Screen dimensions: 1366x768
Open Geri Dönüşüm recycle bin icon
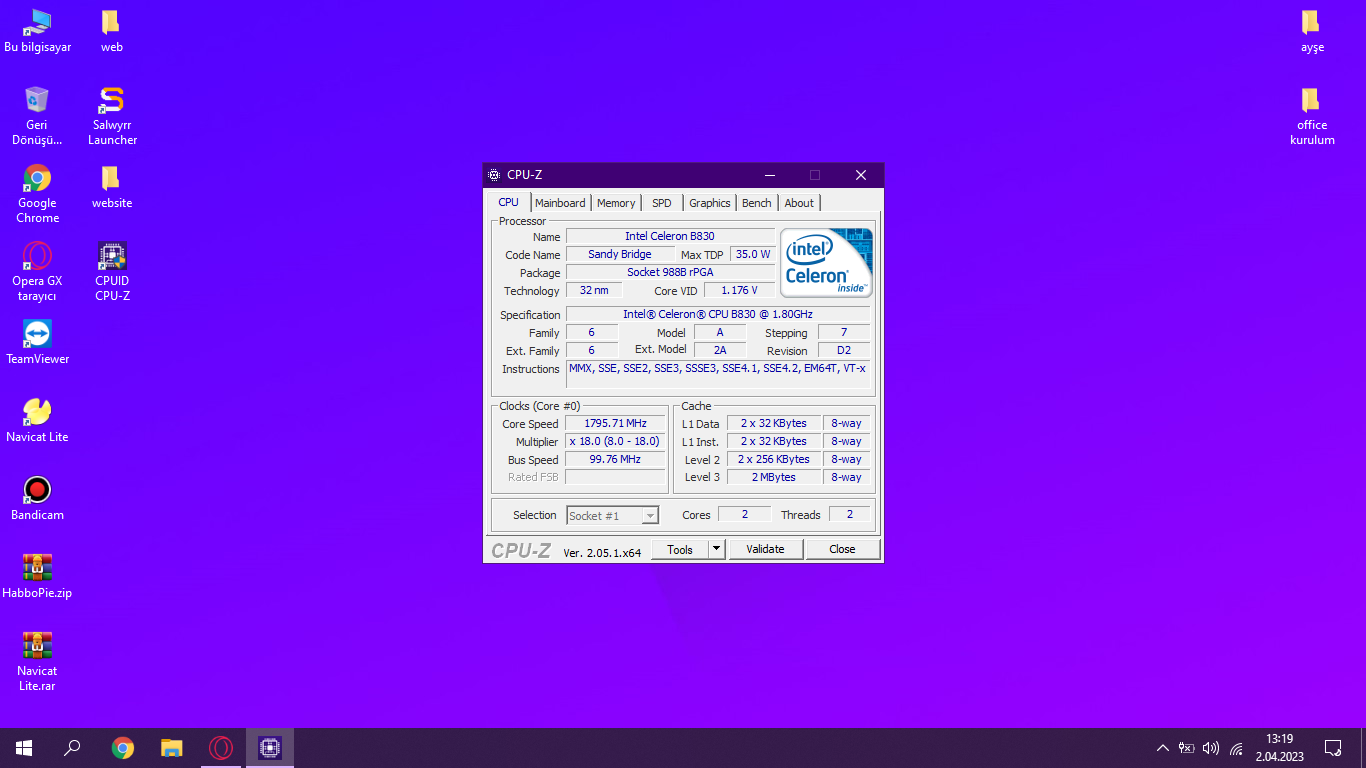pyautogui.click(x=37, y=116)
